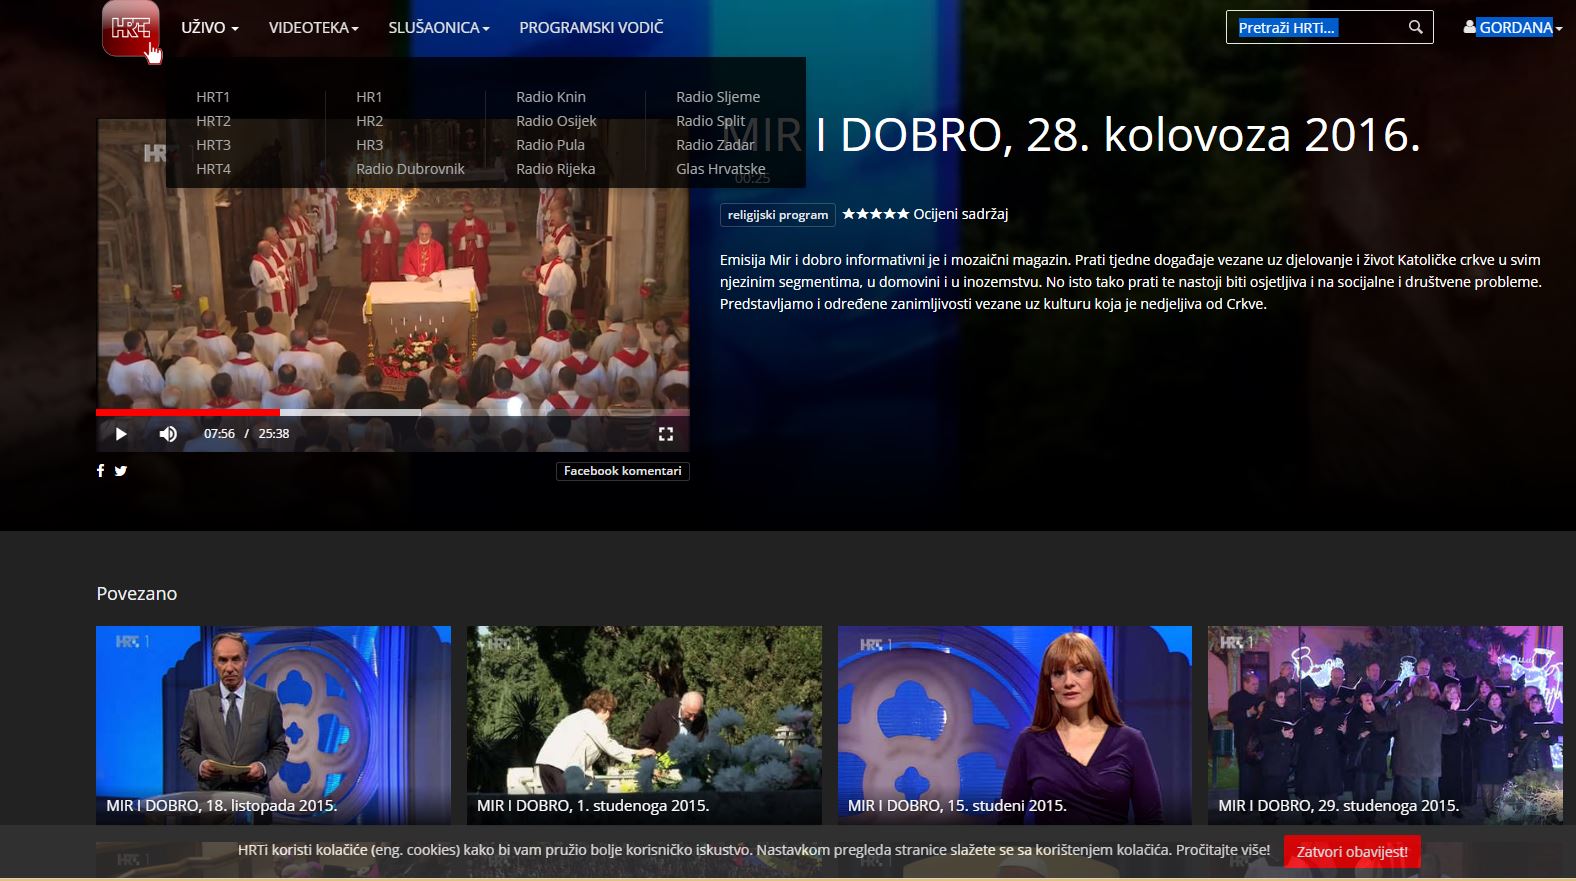
Task: Play the Mir i dobro video
Action: click(121, 434)
